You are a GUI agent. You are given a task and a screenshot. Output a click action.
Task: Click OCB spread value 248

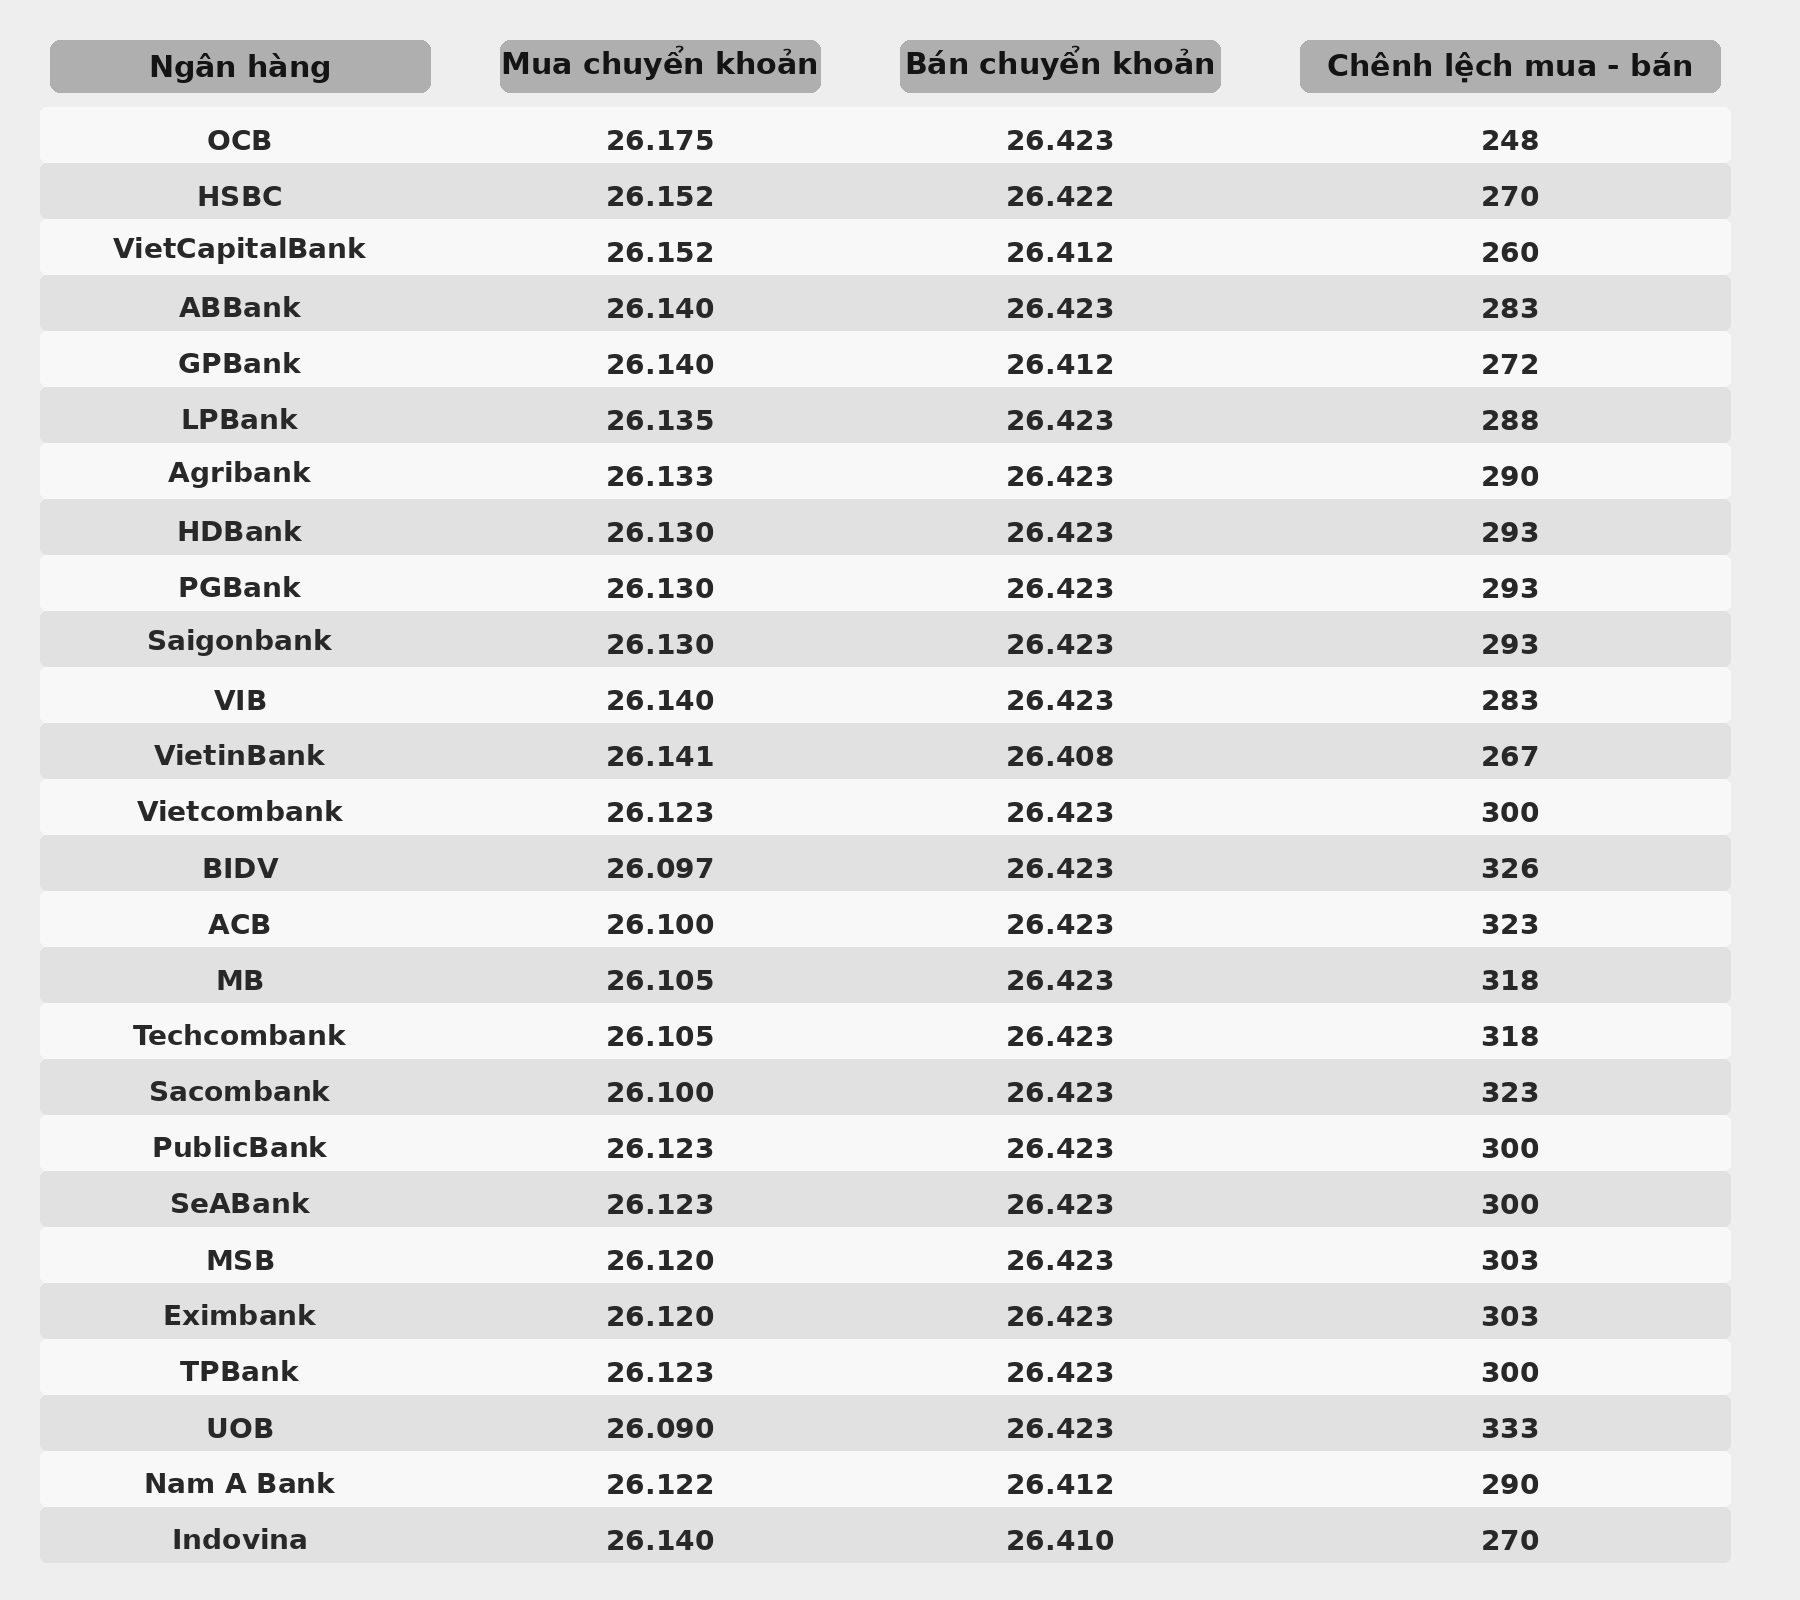1510,141
